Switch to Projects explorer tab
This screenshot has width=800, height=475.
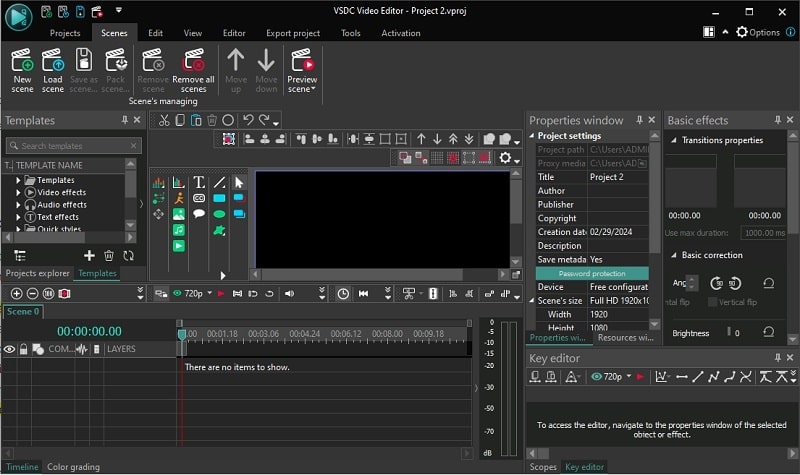[37, 273]
